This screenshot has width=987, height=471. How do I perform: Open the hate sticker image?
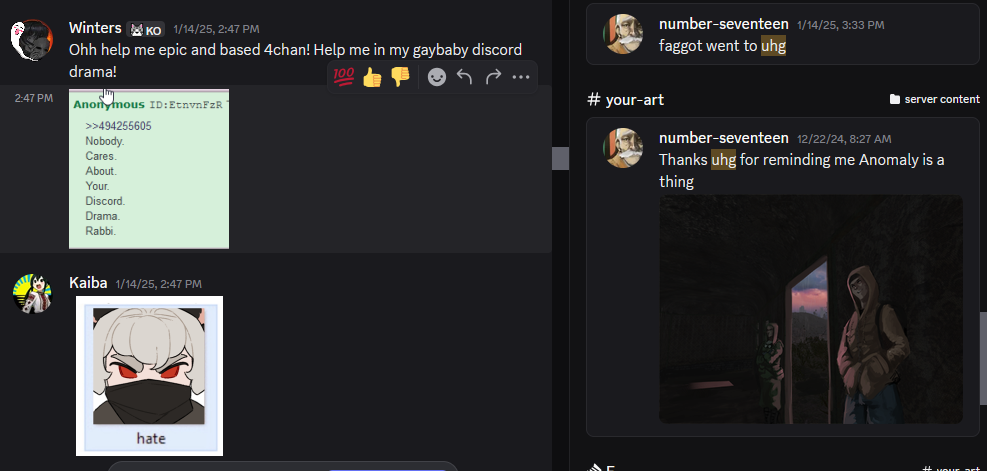[149, 375]
